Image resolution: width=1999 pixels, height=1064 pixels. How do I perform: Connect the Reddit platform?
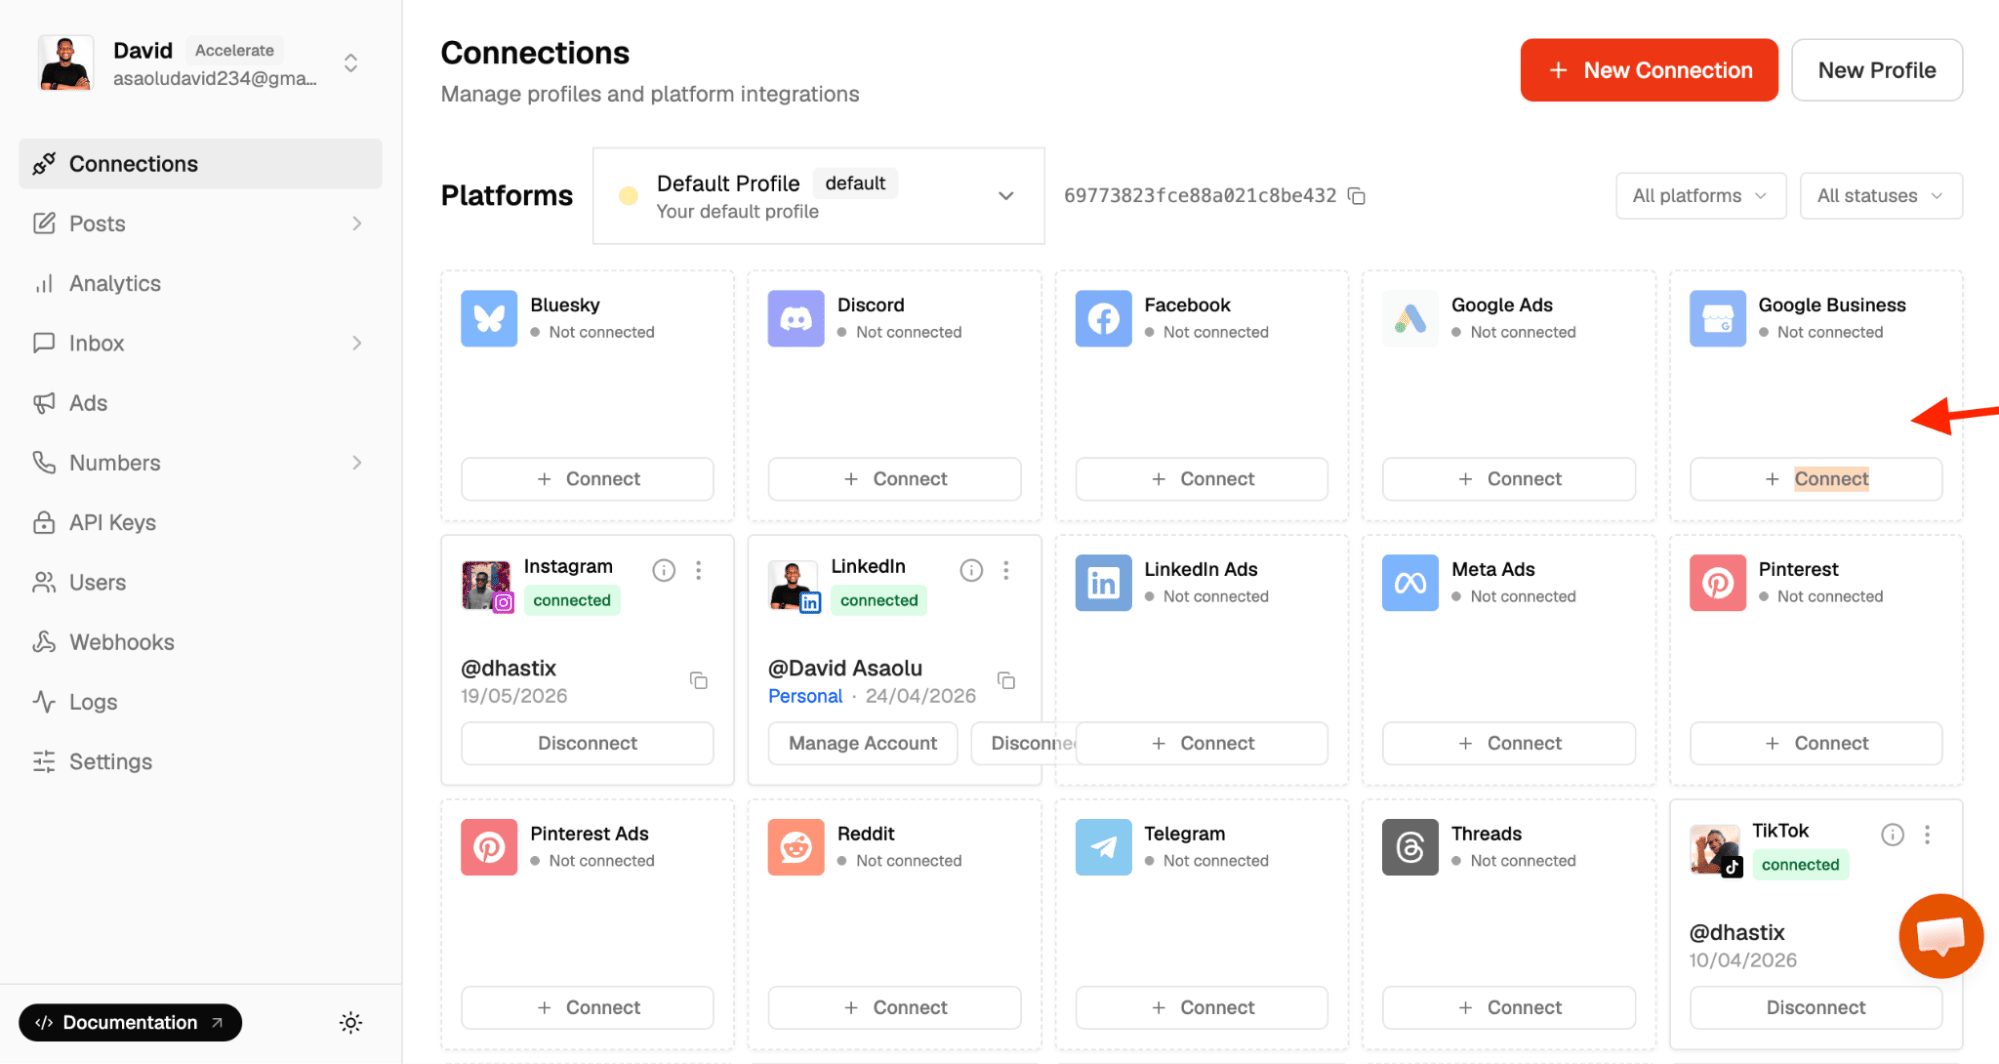[894, 1007]
